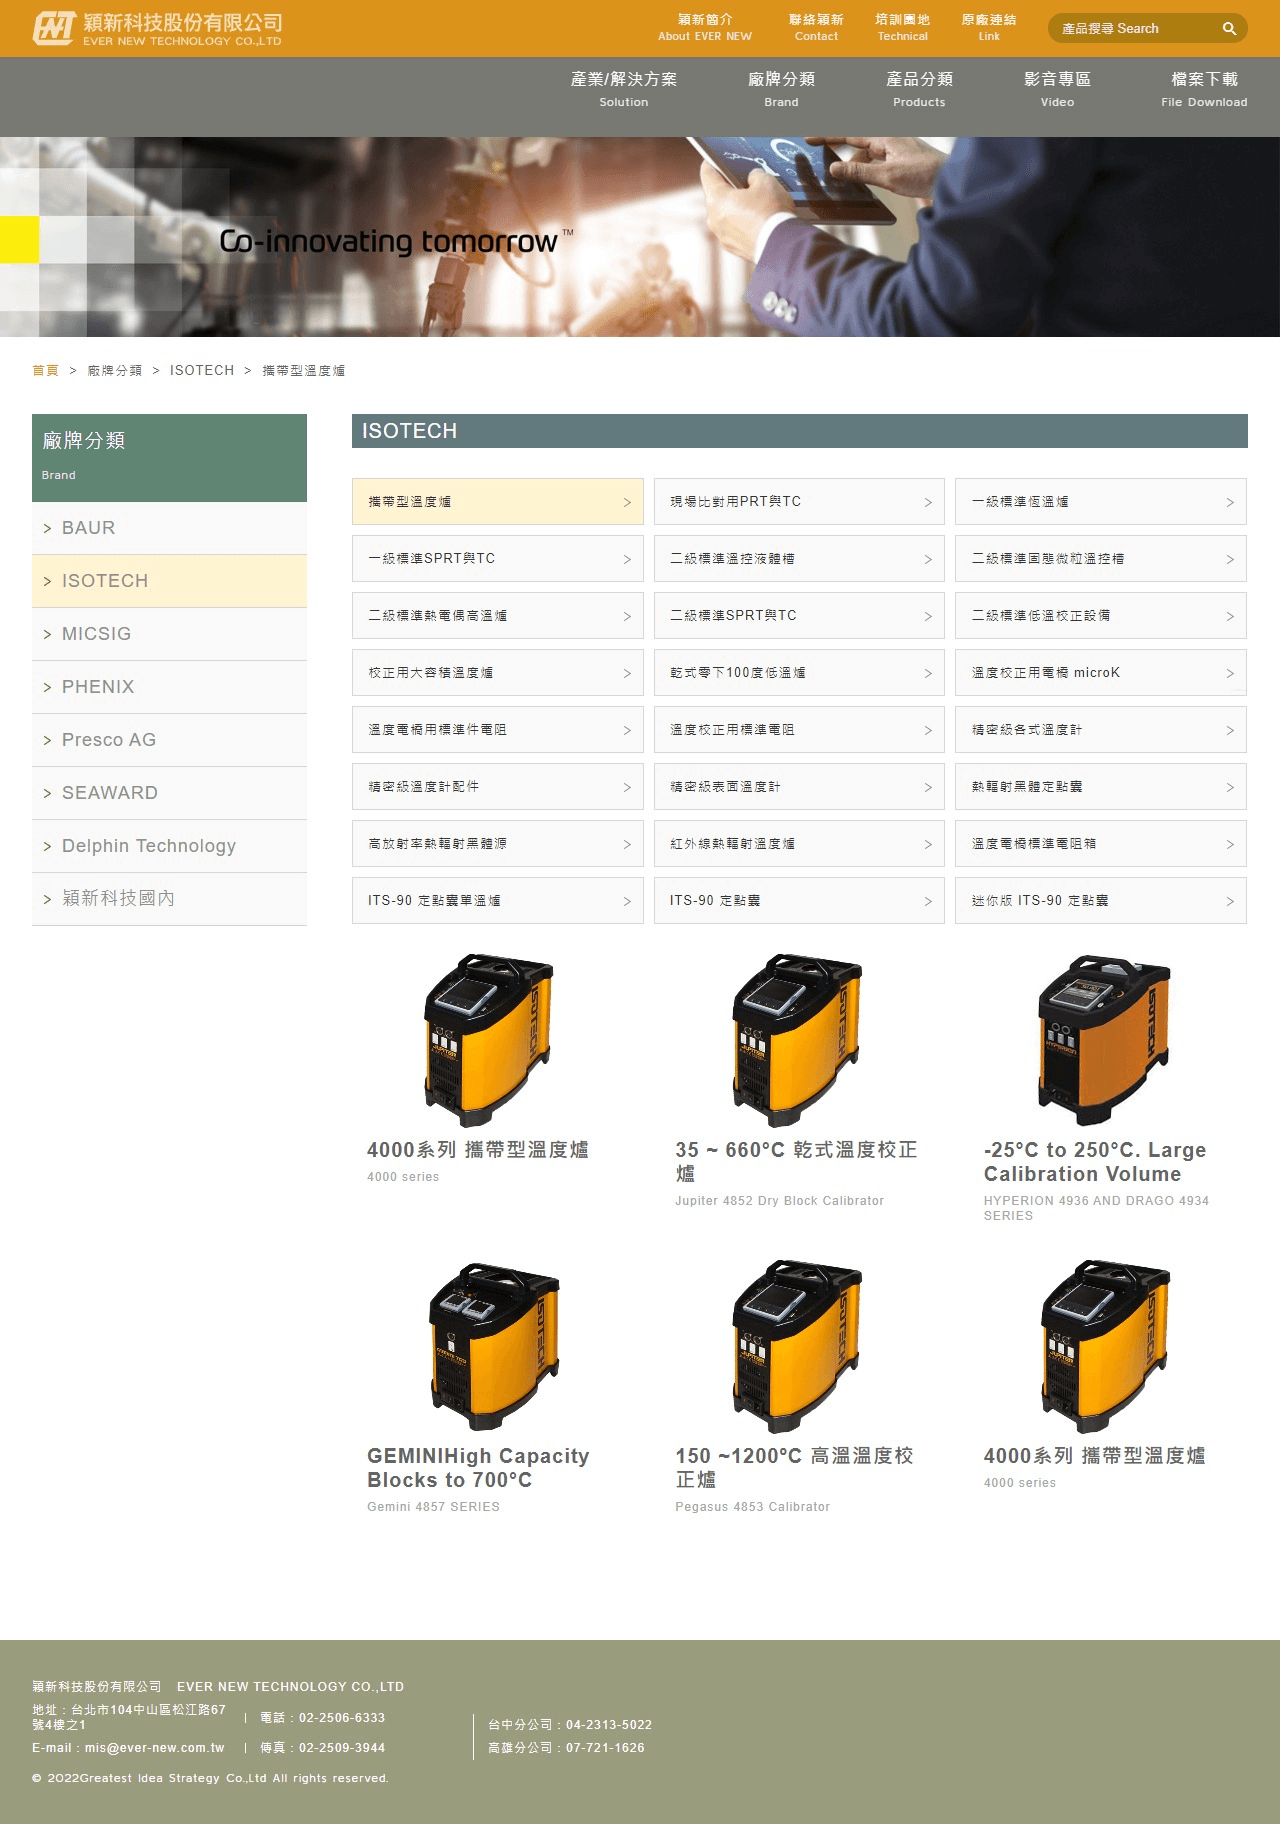Select SEAWARD brand in sidebar
Screen dimensions: 1280x1824
(169, 793)
